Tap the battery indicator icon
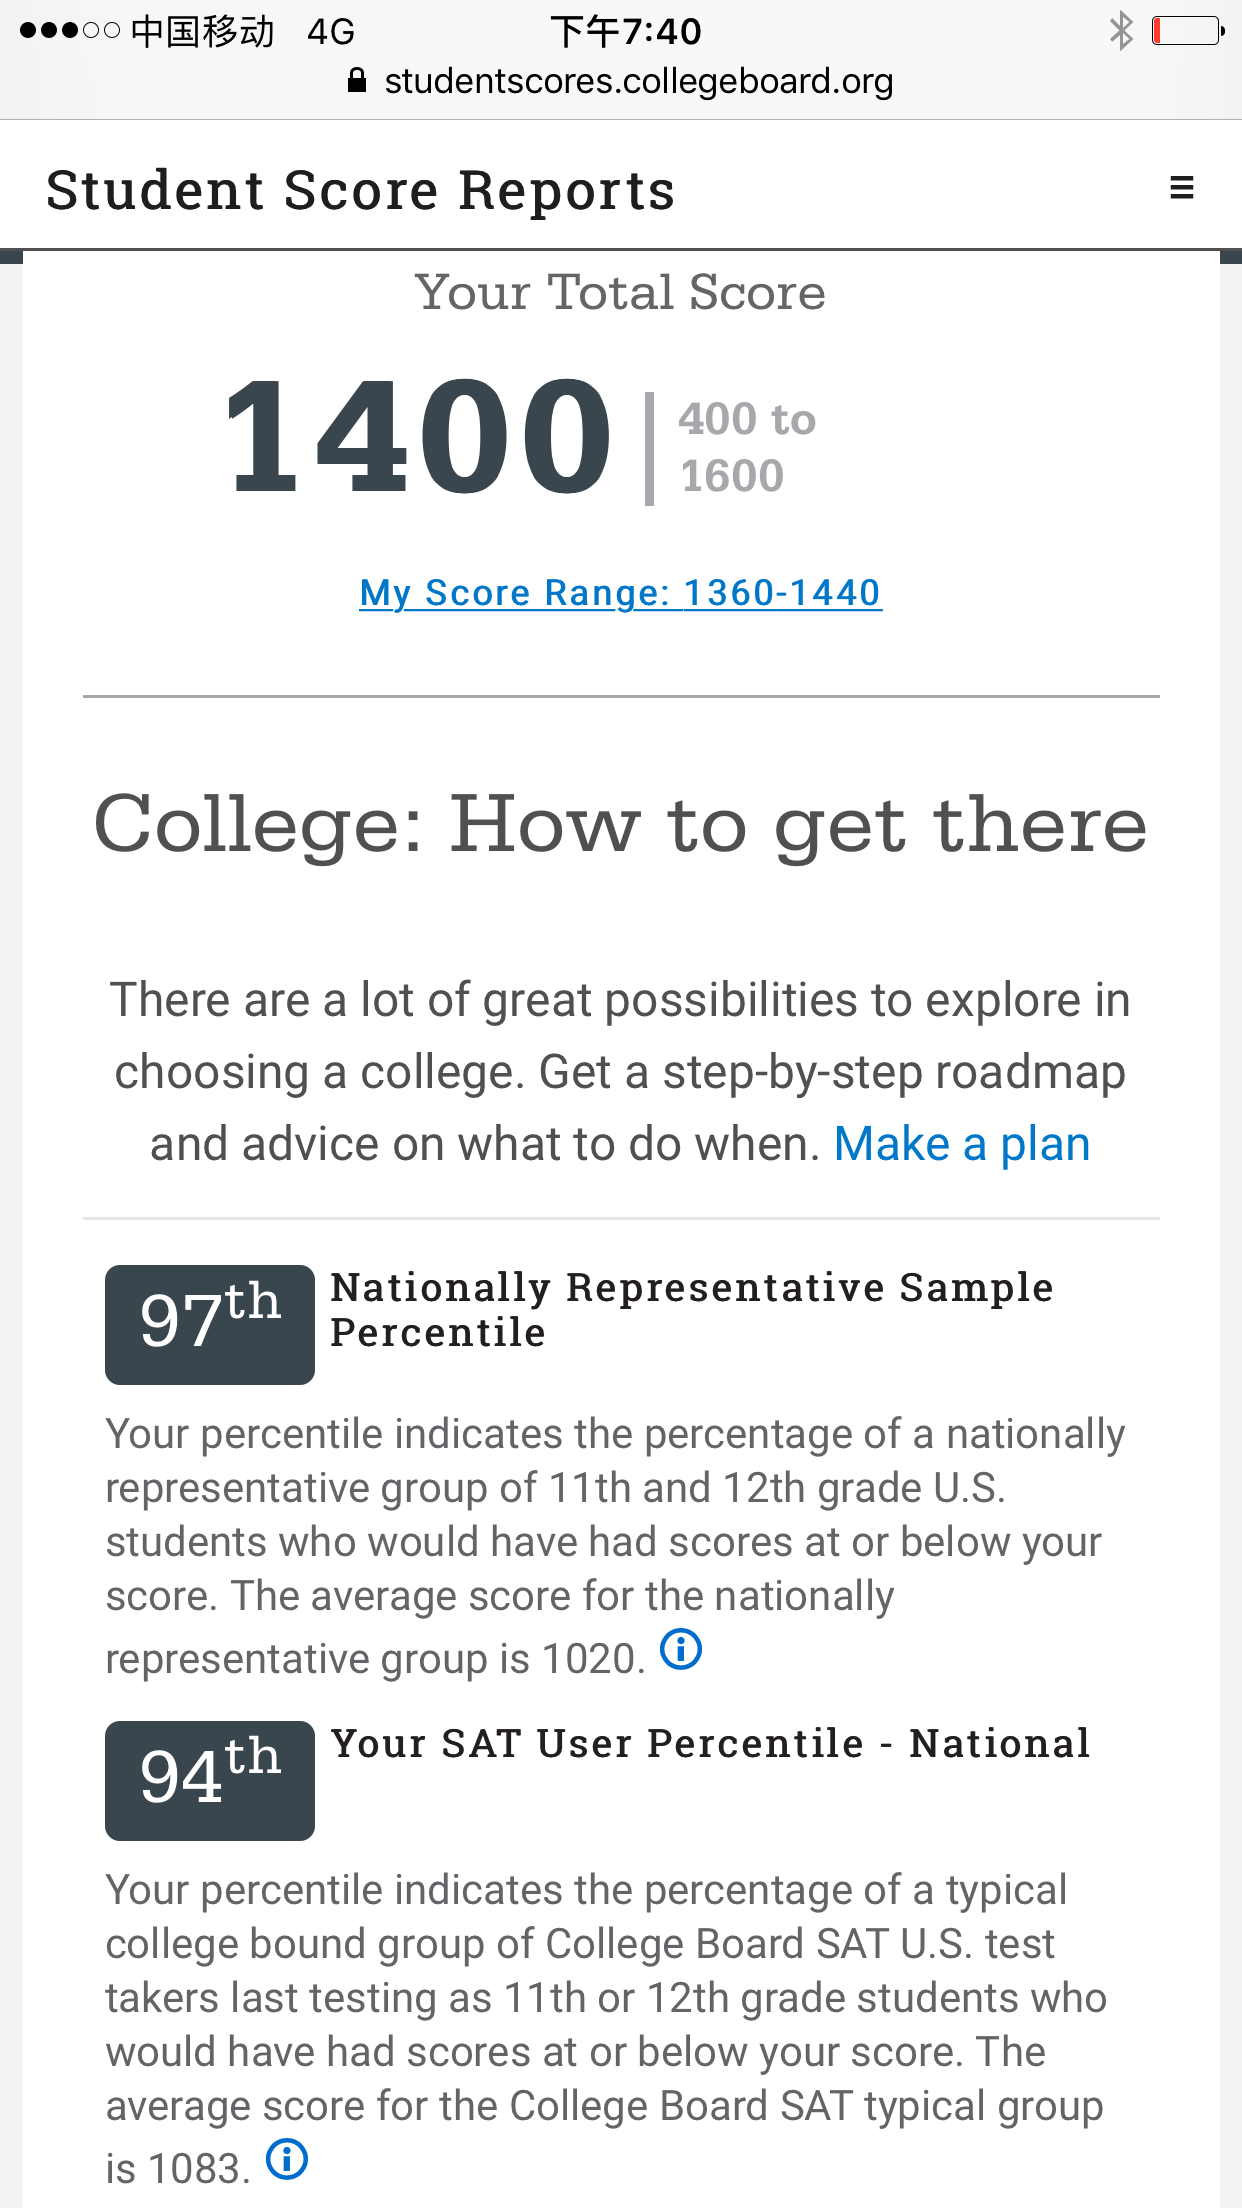This screenshot has width=1242, height=2208. (x=1187, y=31)
